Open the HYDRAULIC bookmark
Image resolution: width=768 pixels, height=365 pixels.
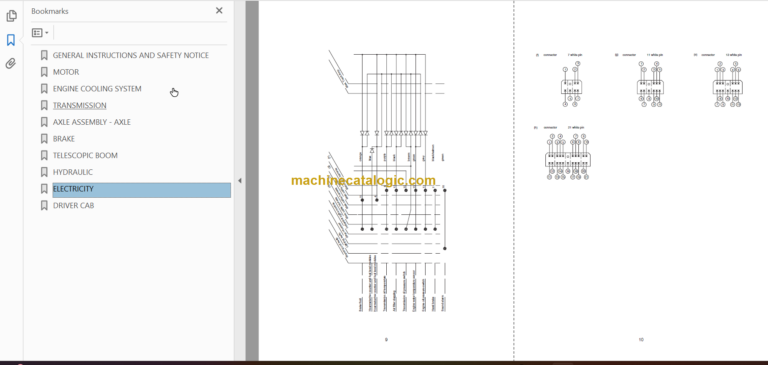pos(72,172)
